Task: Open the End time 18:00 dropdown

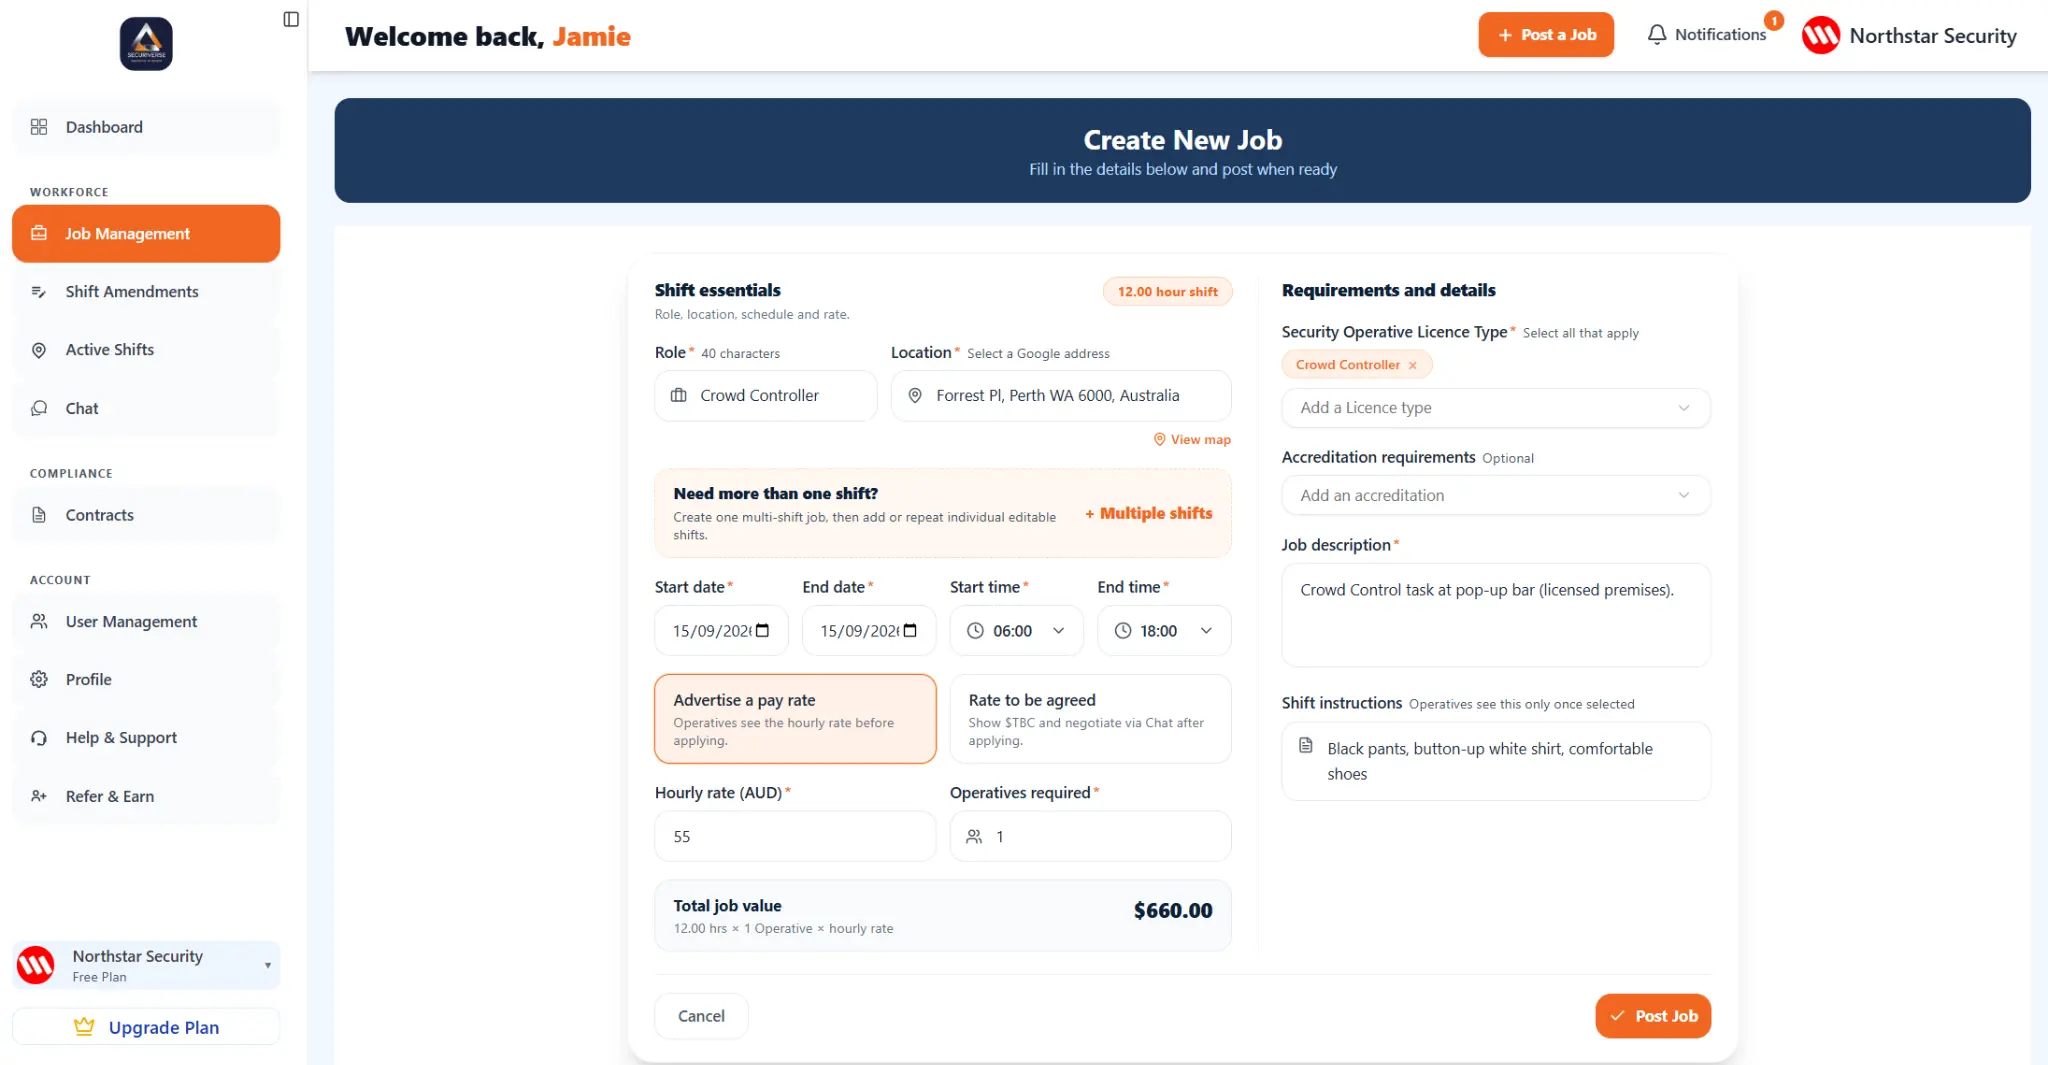Action: [1164, 631]
